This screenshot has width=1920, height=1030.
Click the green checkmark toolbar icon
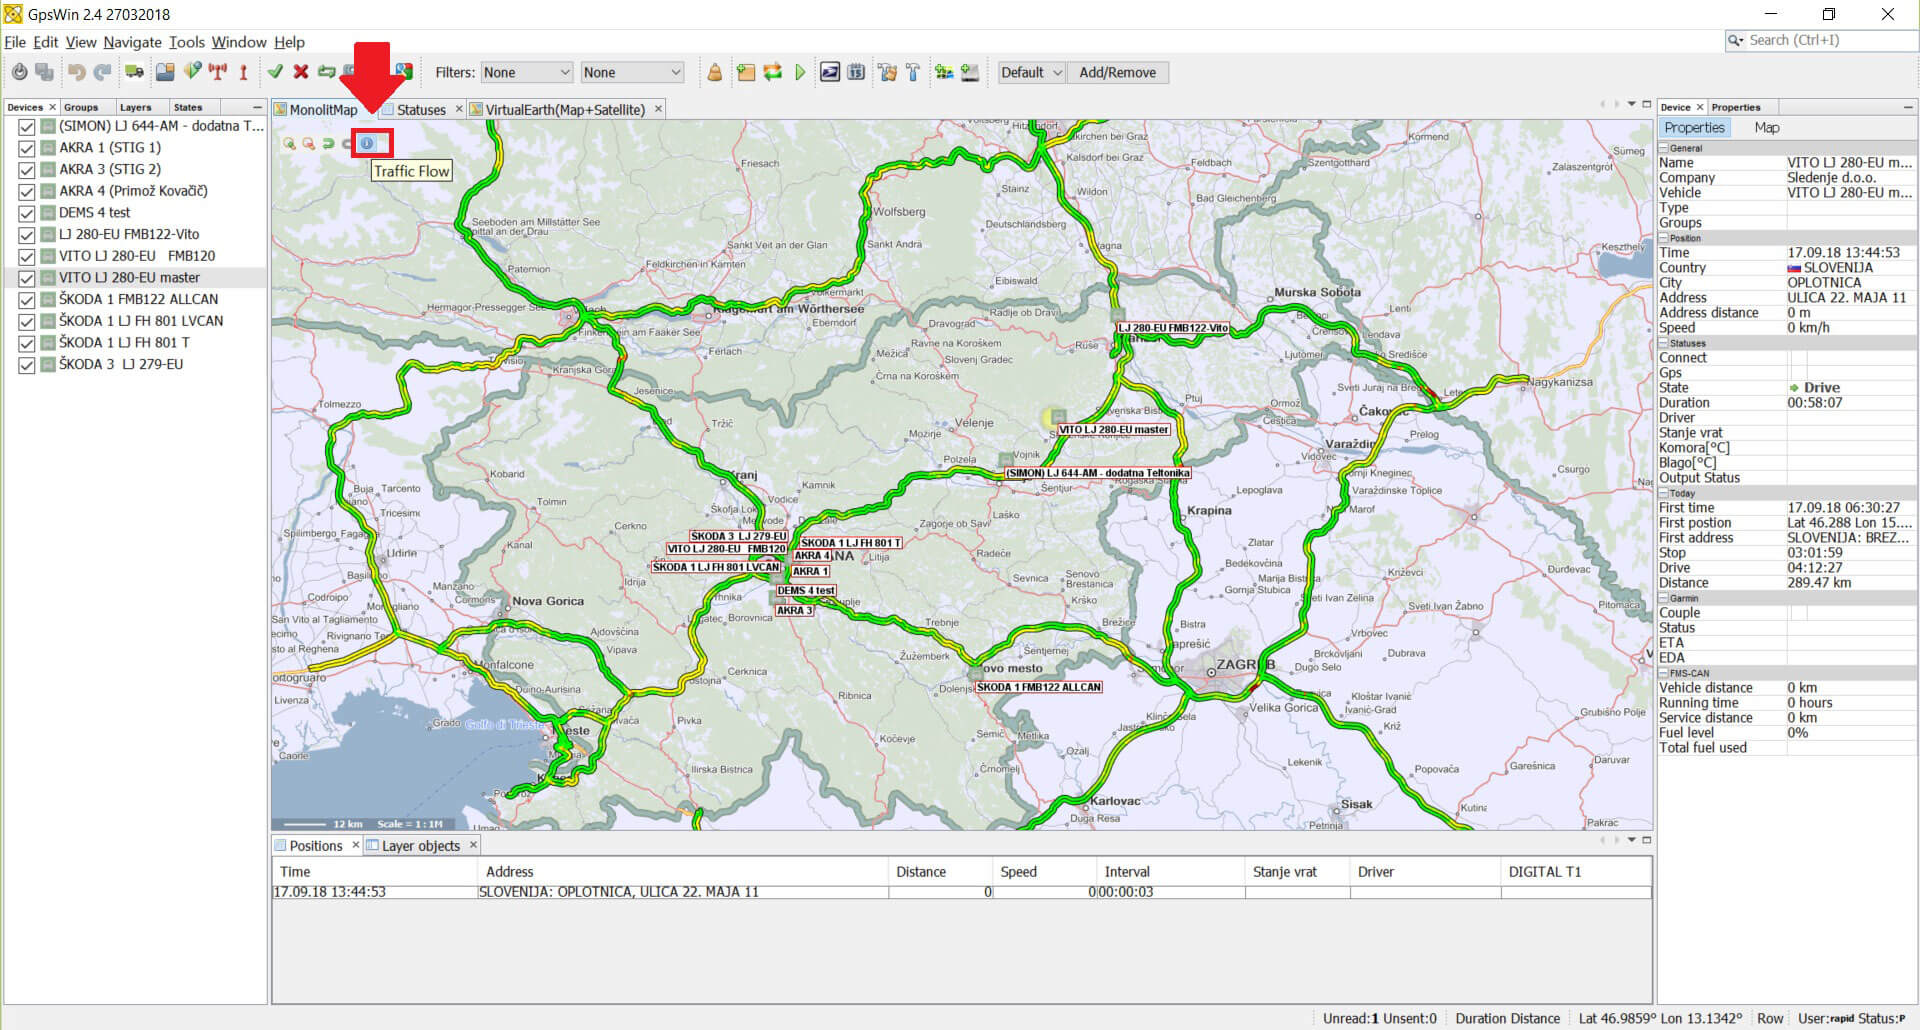coord(275,72)
